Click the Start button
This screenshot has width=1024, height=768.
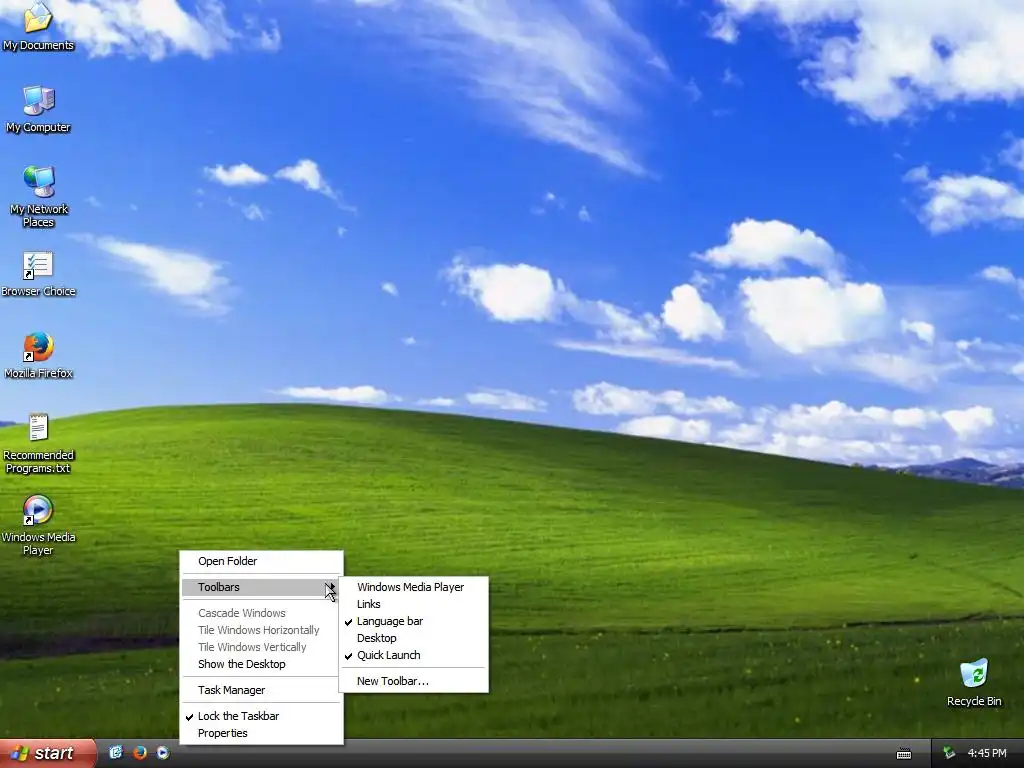pyautogui.click(x=47, y=753)
